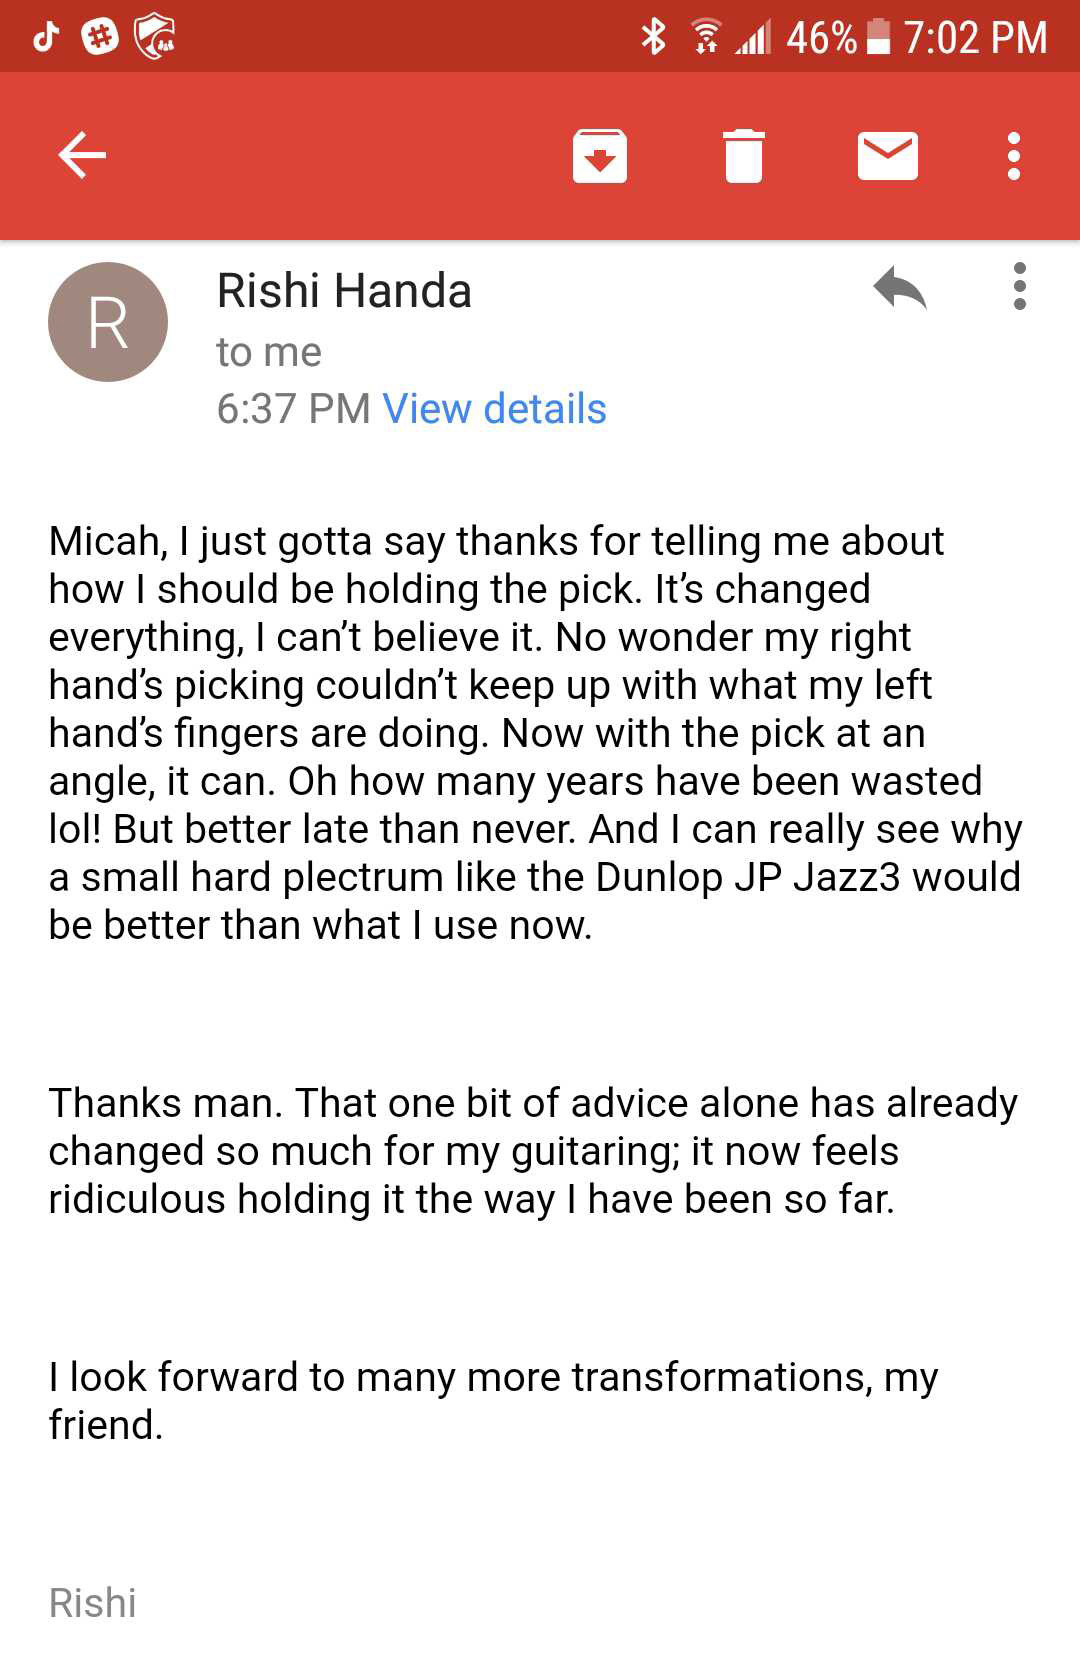Tap the back arrow to leave email
Viewport: 1080px width, 1653px height.
point(82,156)
